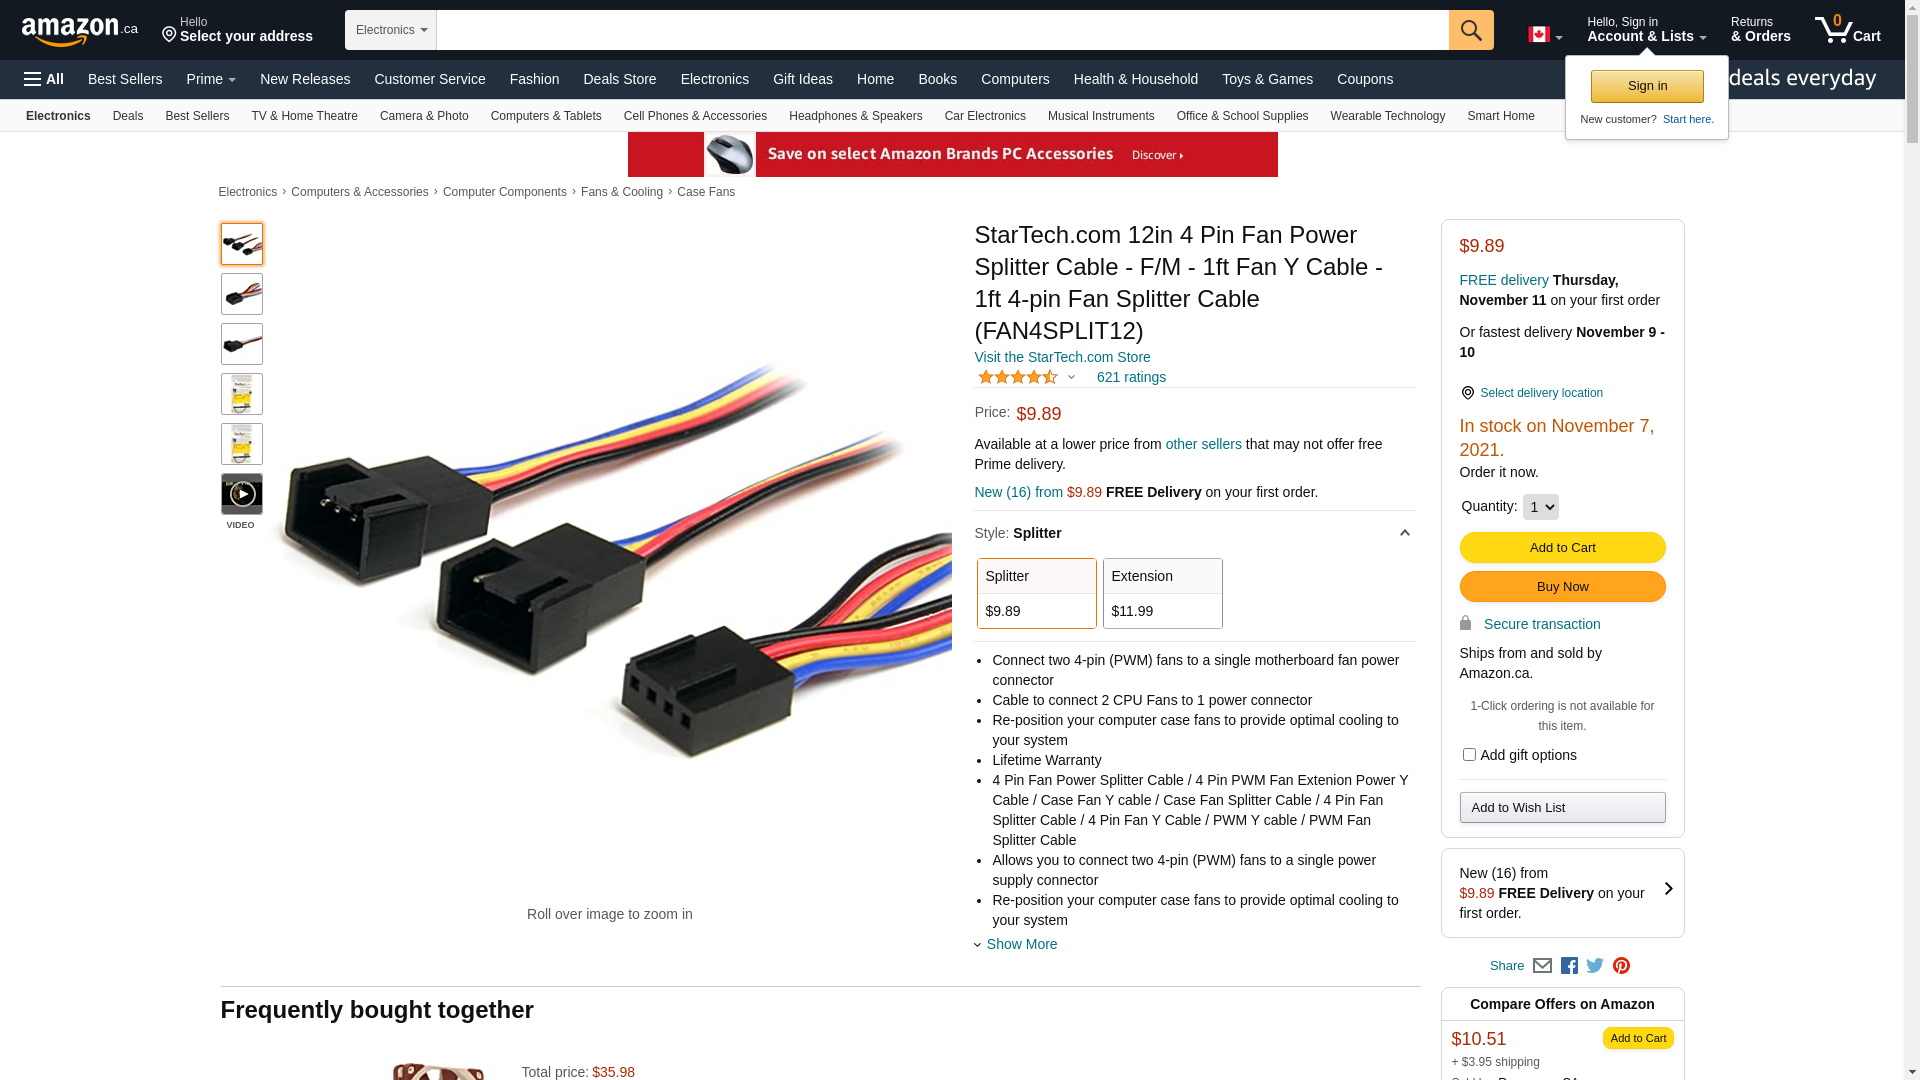Open the All hamburger menu
The width and height of the screenshot is (1920, 1080).
pyautogui.click(x=44, y=79)
